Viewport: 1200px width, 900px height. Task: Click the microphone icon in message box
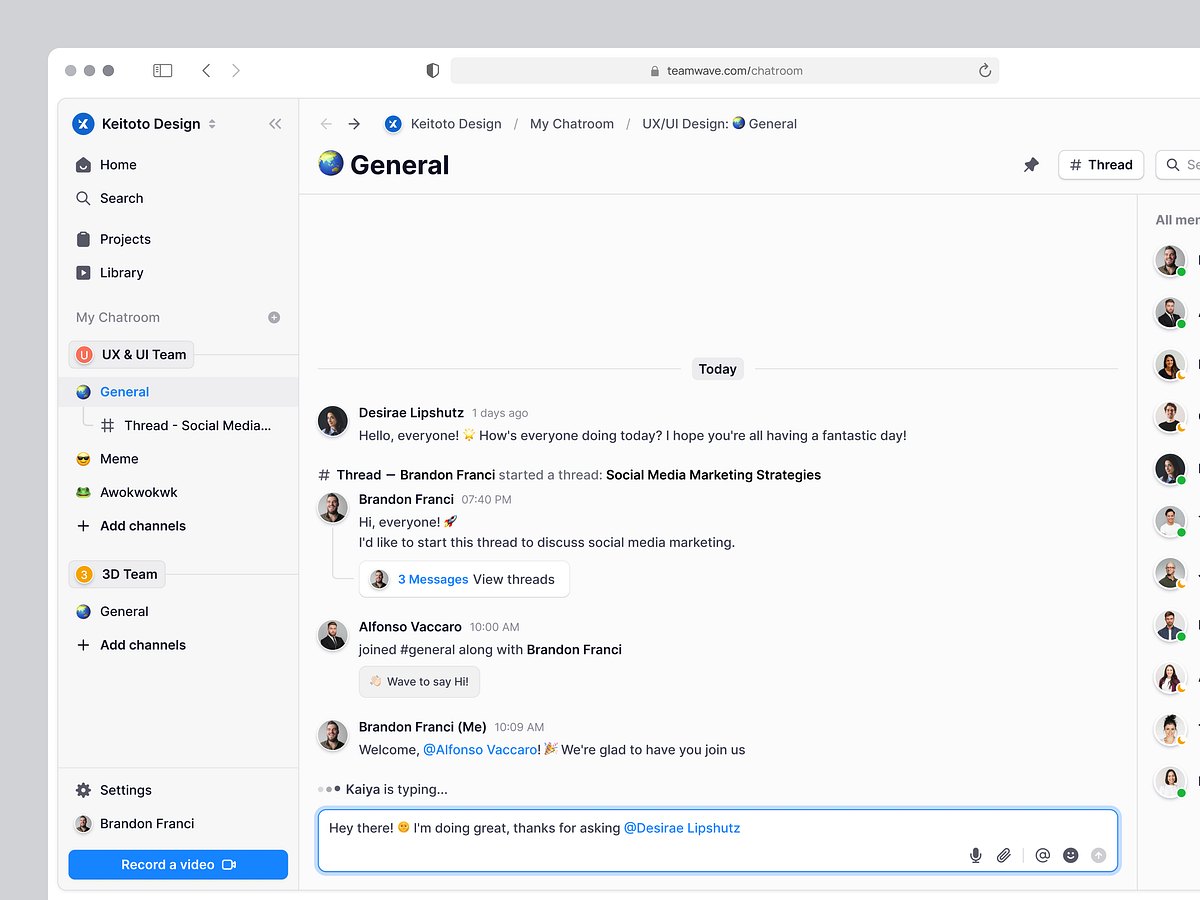coord(976,855)
